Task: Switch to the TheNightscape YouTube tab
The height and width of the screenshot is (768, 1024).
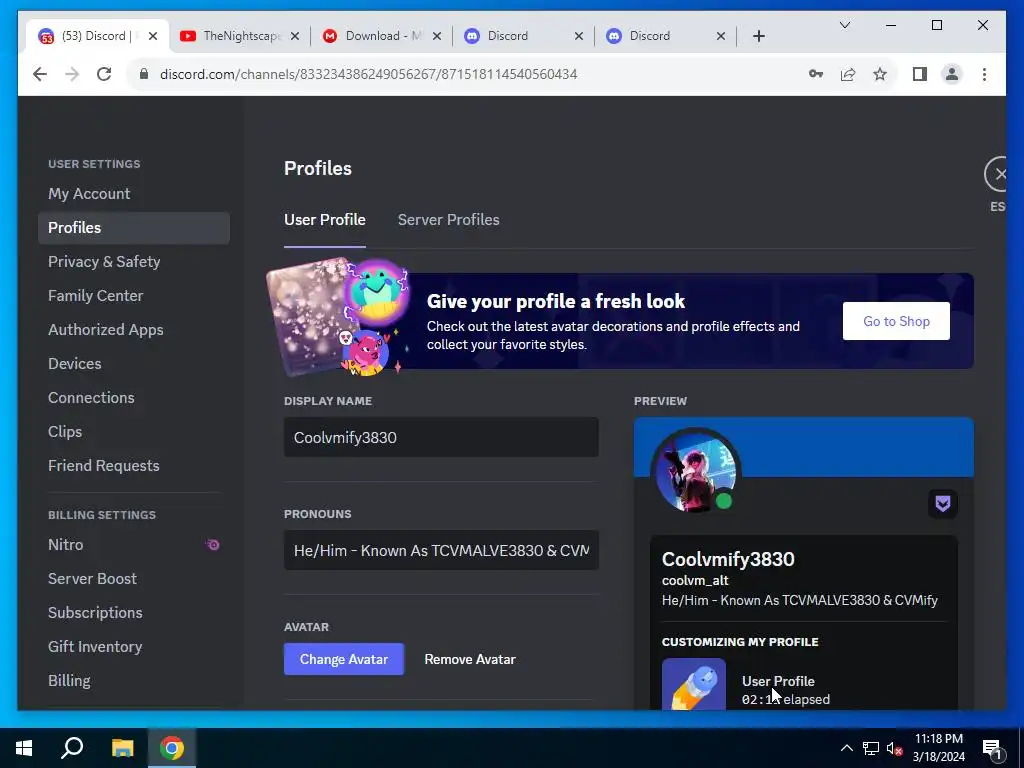Action: coord(240,36)
